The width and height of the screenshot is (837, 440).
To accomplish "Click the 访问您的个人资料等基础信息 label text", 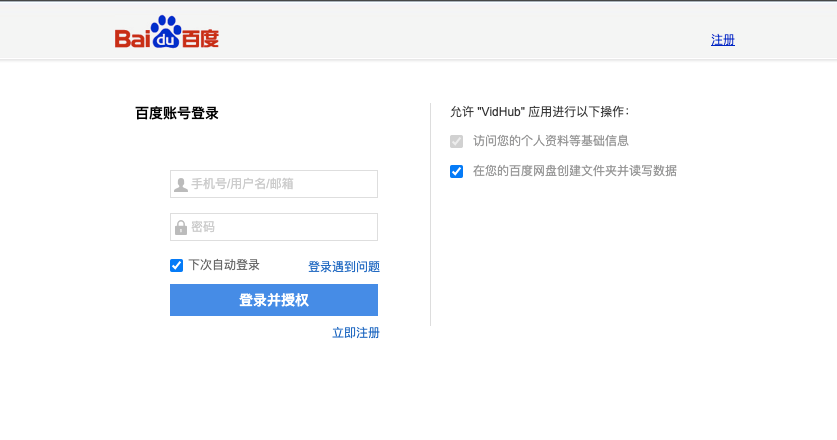I will (x=550, y=141).
